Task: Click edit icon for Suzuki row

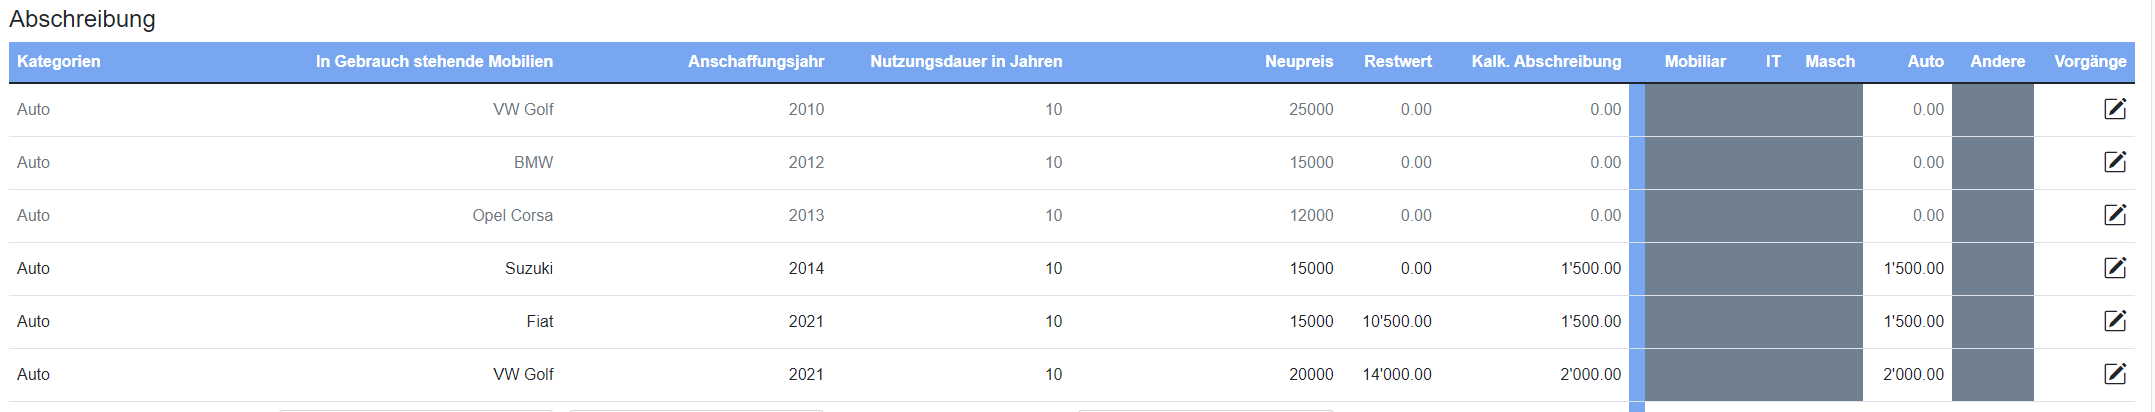Action: click(2115, 268)
